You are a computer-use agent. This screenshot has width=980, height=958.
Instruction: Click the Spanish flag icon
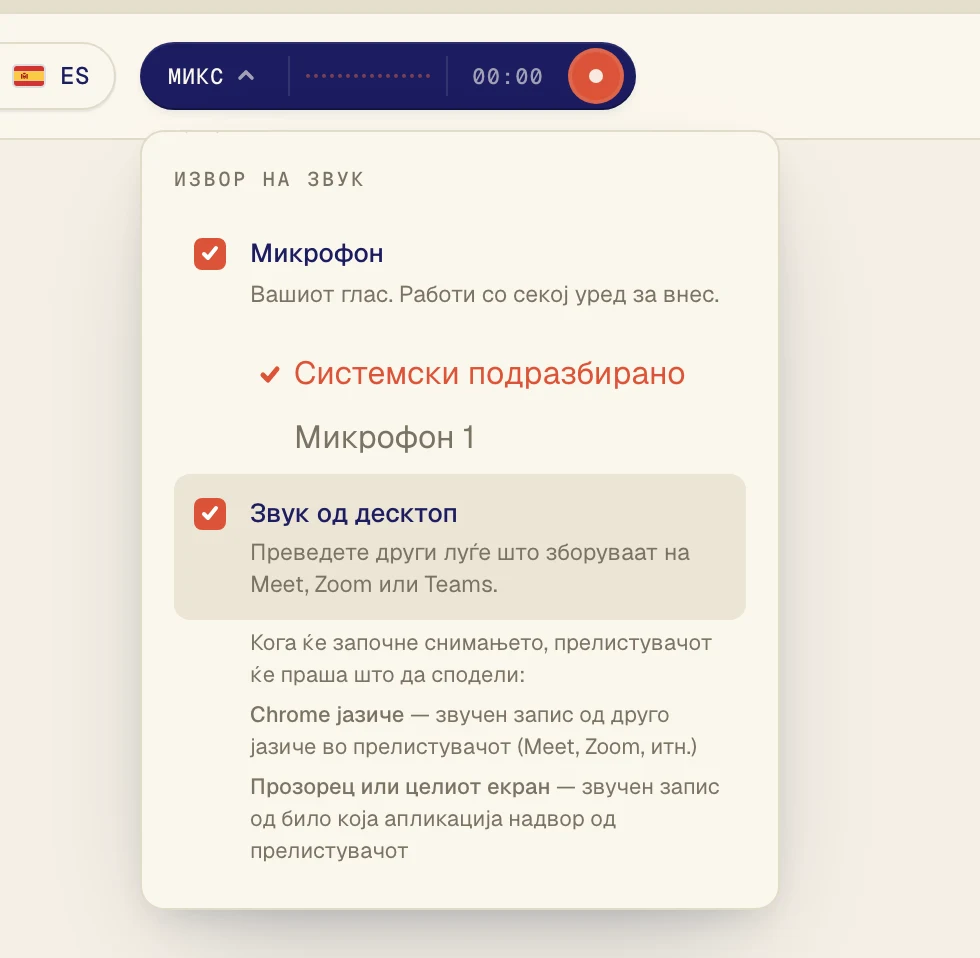29,76
